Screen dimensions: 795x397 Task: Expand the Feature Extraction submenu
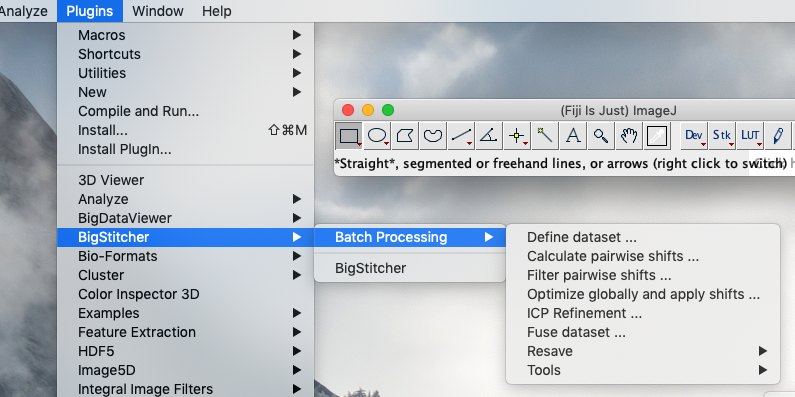point(186,332)
